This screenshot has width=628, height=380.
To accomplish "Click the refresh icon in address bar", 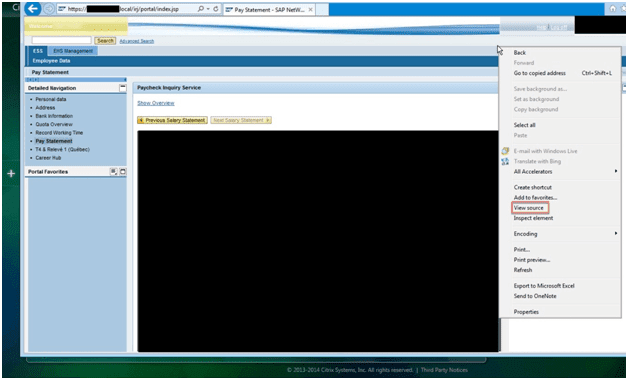I will [216, 8].
